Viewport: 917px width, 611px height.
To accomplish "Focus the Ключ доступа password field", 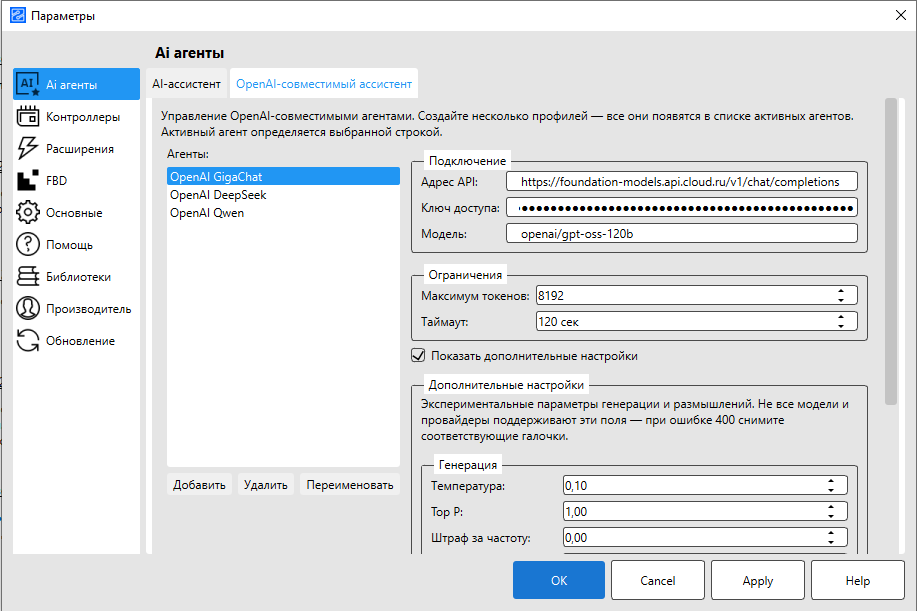I will click(682, 208).
